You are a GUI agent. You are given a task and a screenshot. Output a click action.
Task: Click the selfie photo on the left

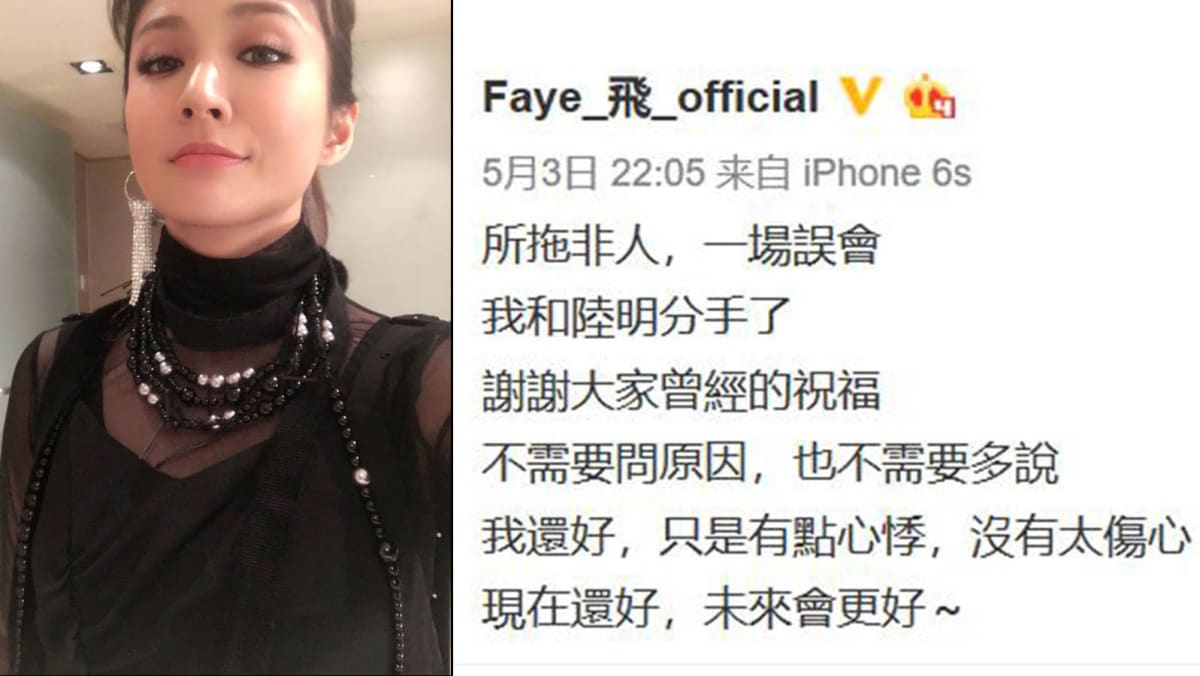pyautogui.click(x=225, y=338)
